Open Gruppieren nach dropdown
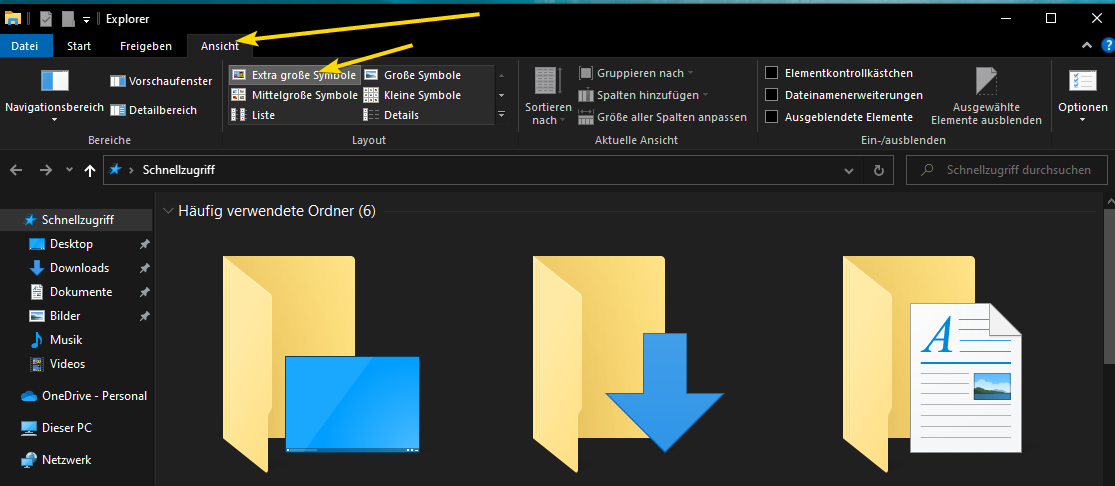Viewport: 1115px width, 486px height. [636, 73]
